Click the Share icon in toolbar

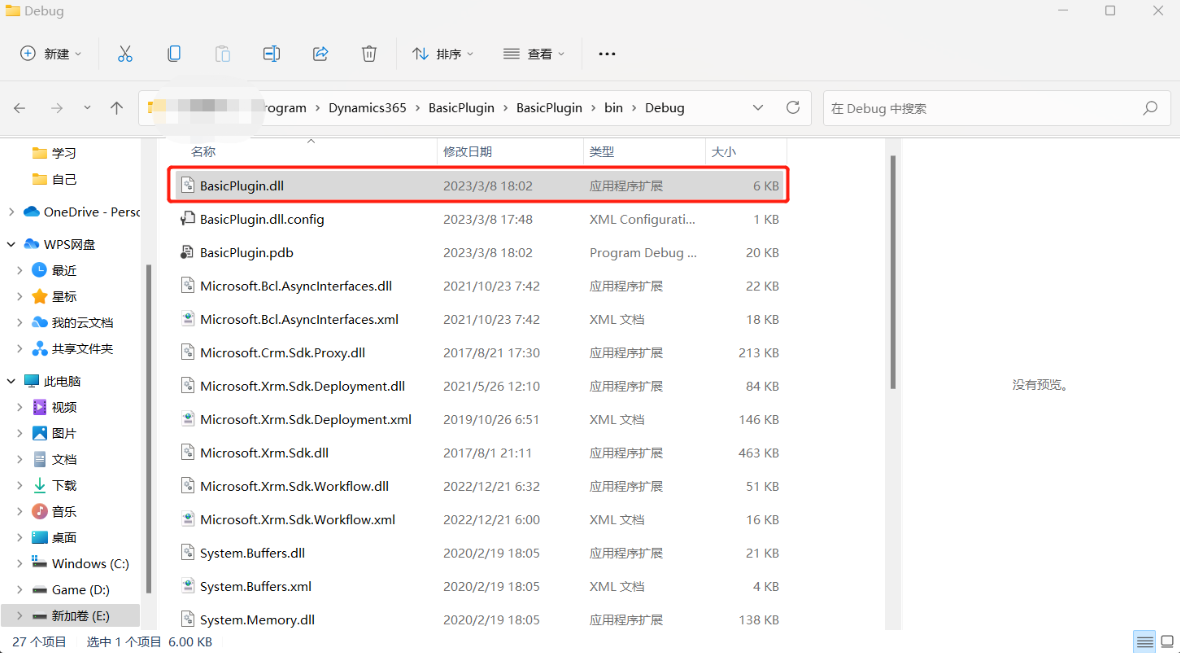click(321, 53)
